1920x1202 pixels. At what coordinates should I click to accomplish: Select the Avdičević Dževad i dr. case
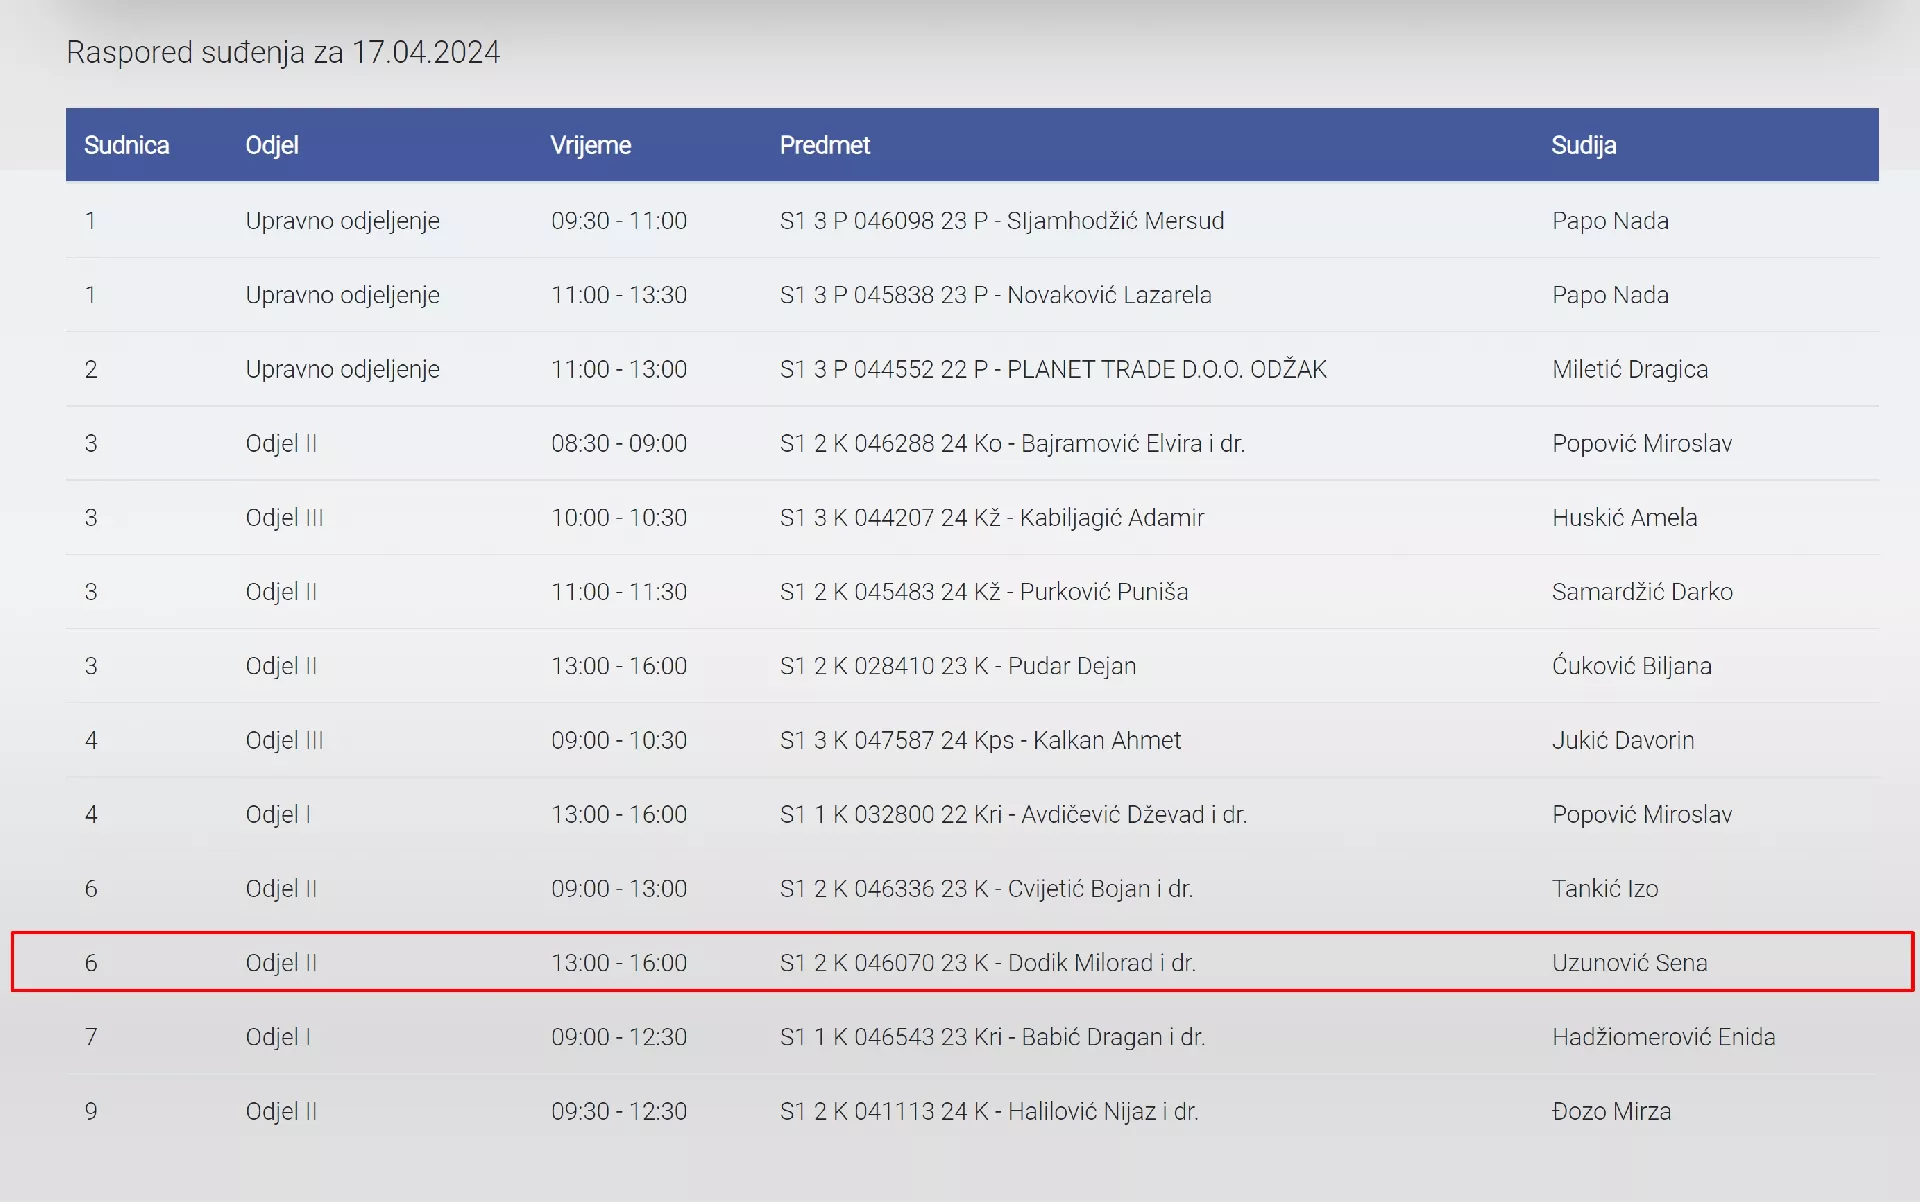pyautogui.click(x=1012, y=814)
